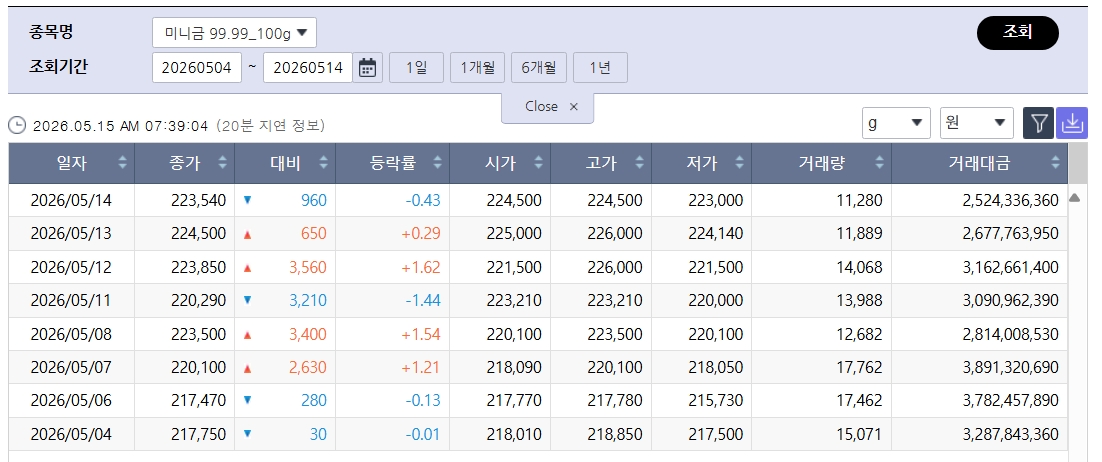Click the 조회 search button
This screenshot has height=462, width=1102.
pos(1018,33)
